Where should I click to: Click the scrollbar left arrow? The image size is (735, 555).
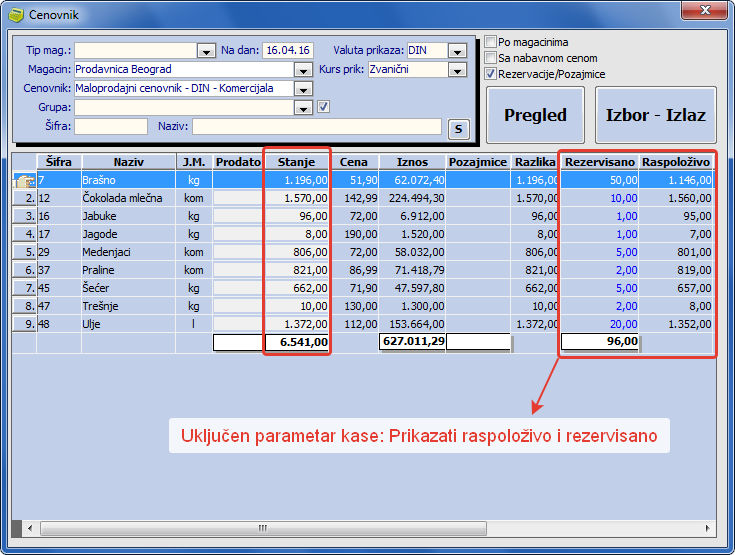coord(30,528)
